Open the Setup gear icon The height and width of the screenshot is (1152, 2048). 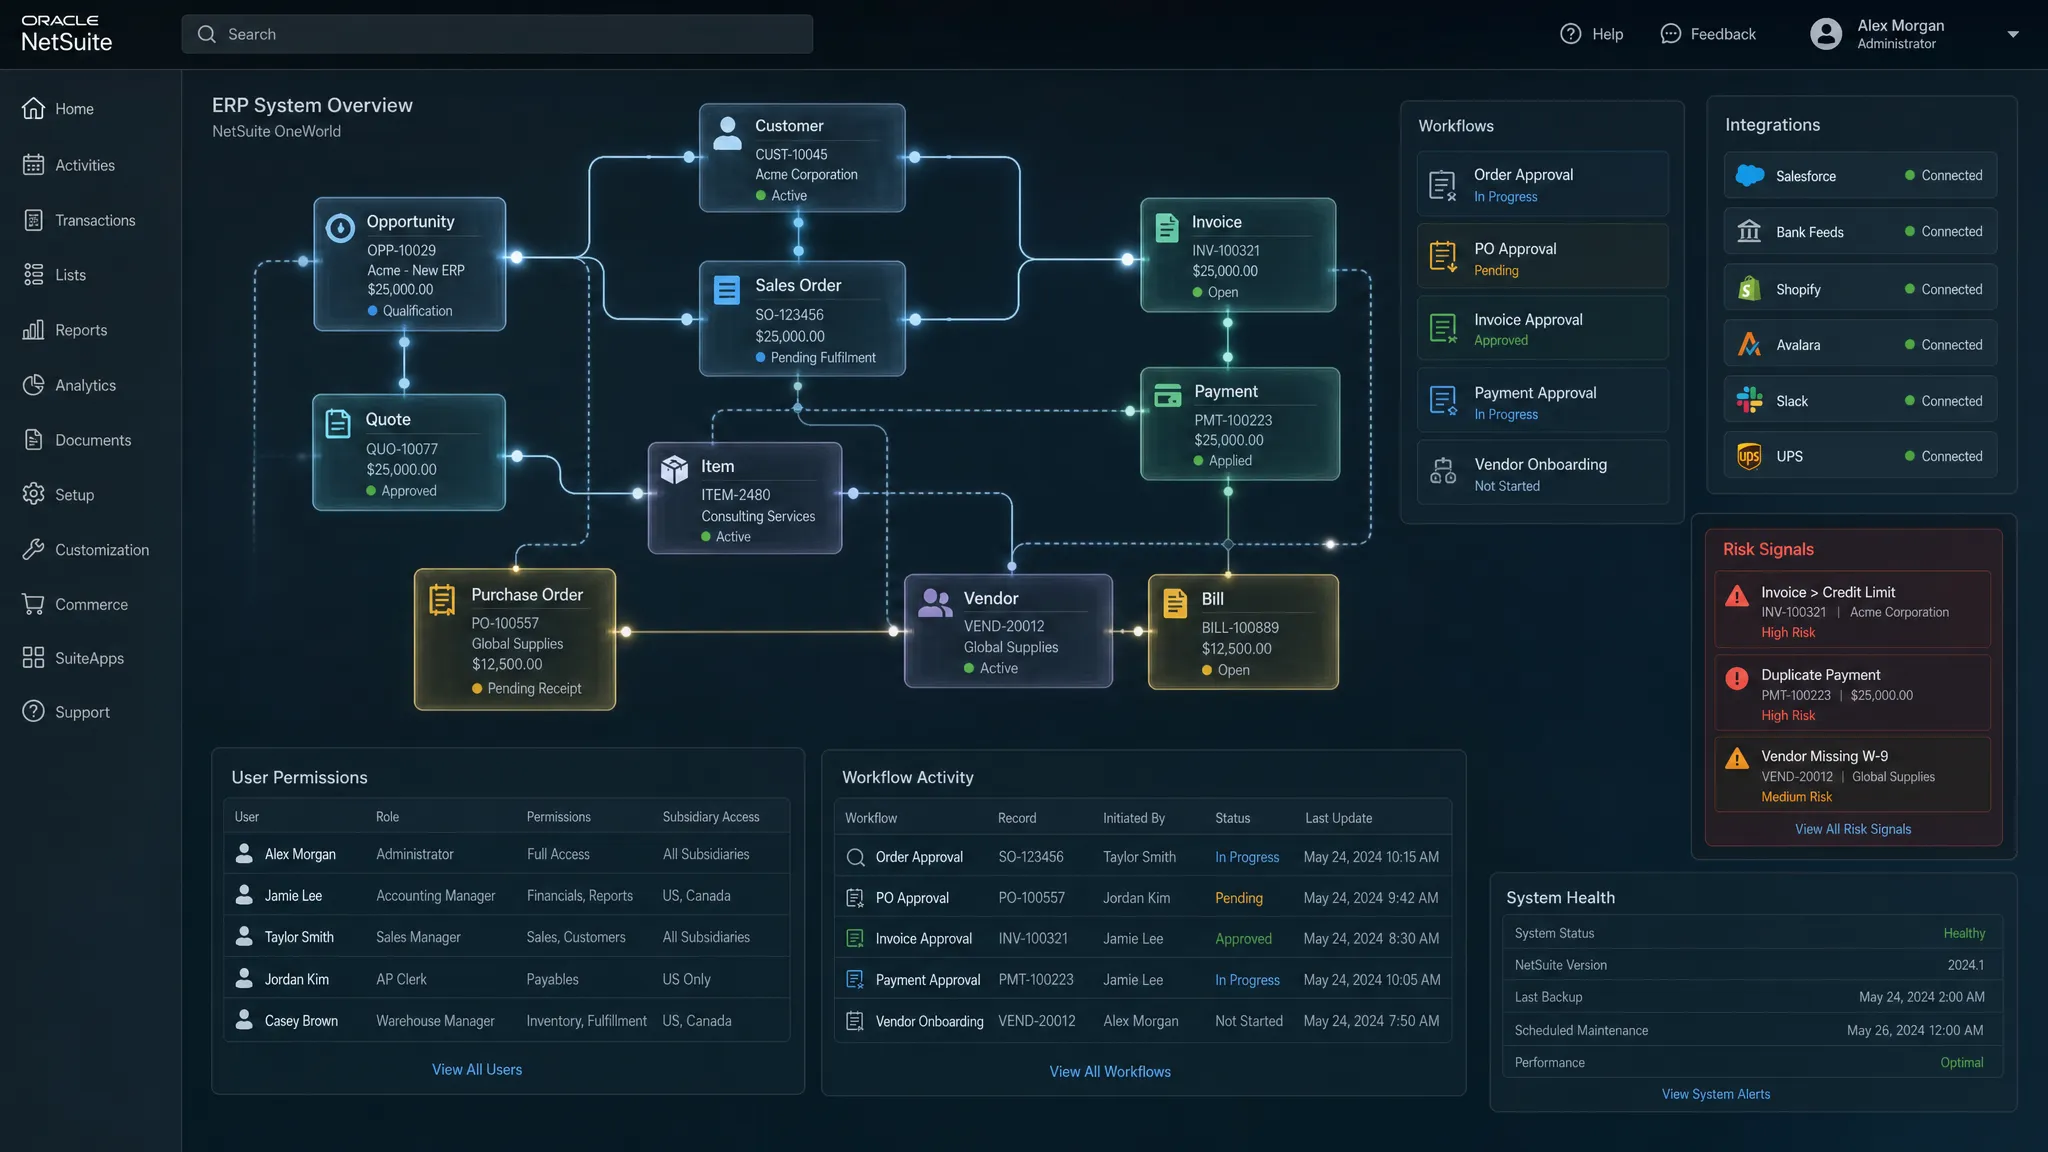(33, 494)
